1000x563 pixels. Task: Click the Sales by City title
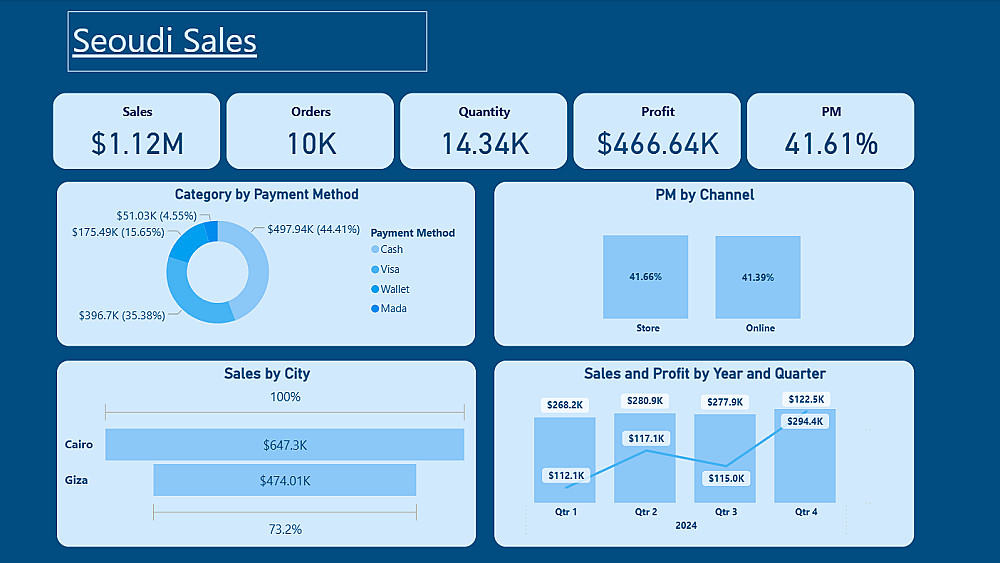(267, 374)
